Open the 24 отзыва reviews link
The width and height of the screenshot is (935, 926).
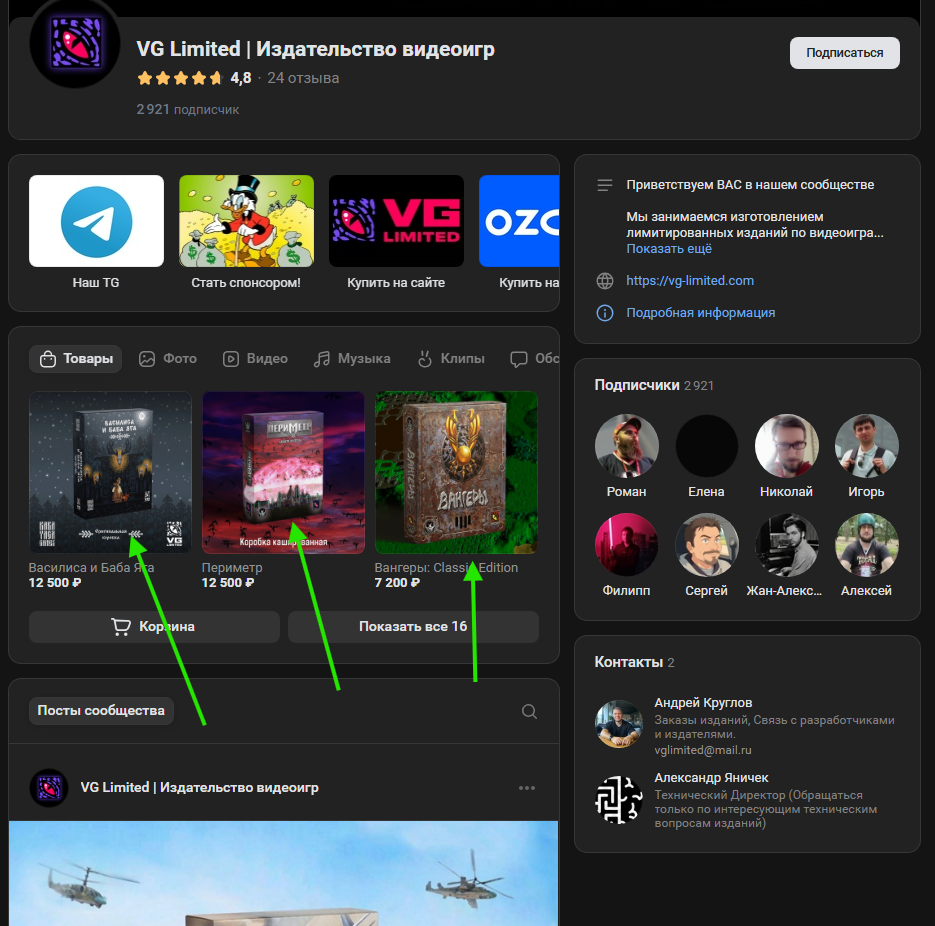tap(303, 78)
